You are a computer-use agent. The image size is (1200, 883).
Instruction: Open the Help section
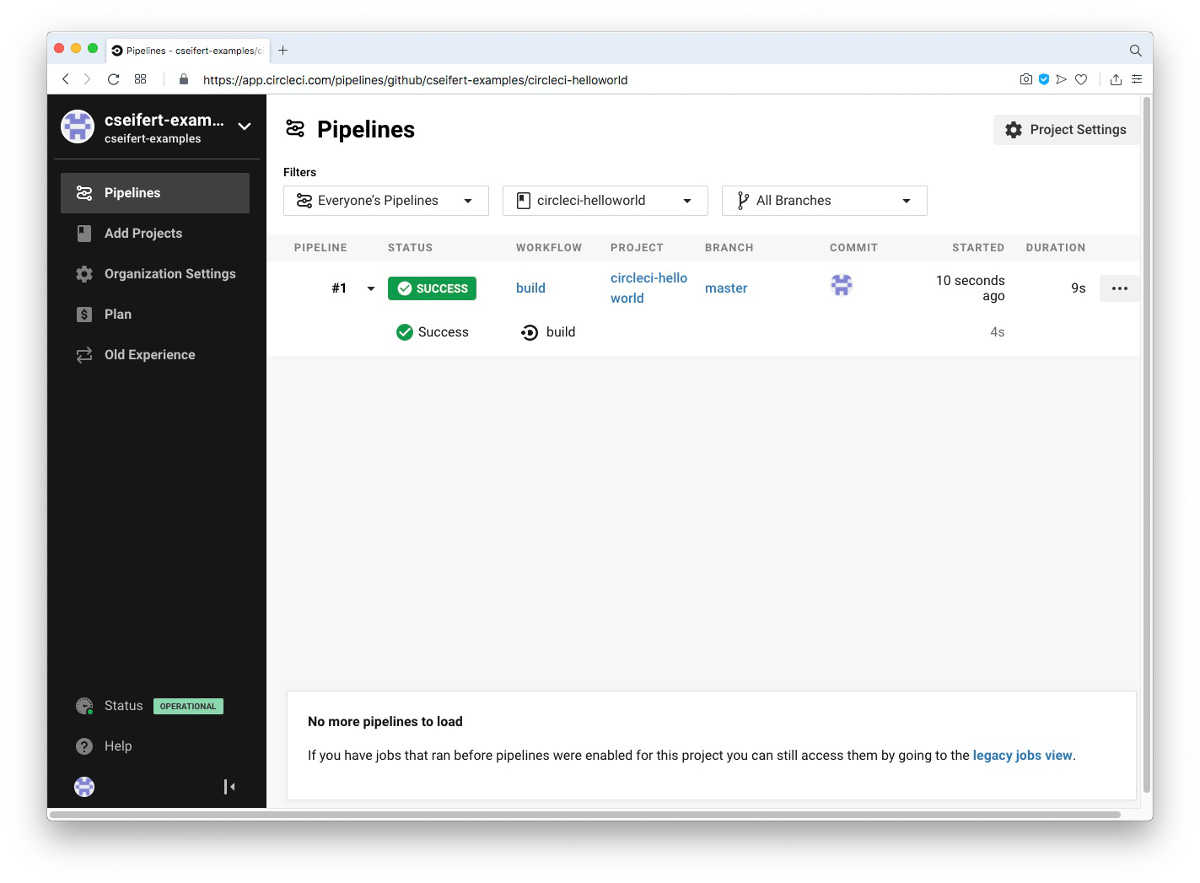(104, 746)
